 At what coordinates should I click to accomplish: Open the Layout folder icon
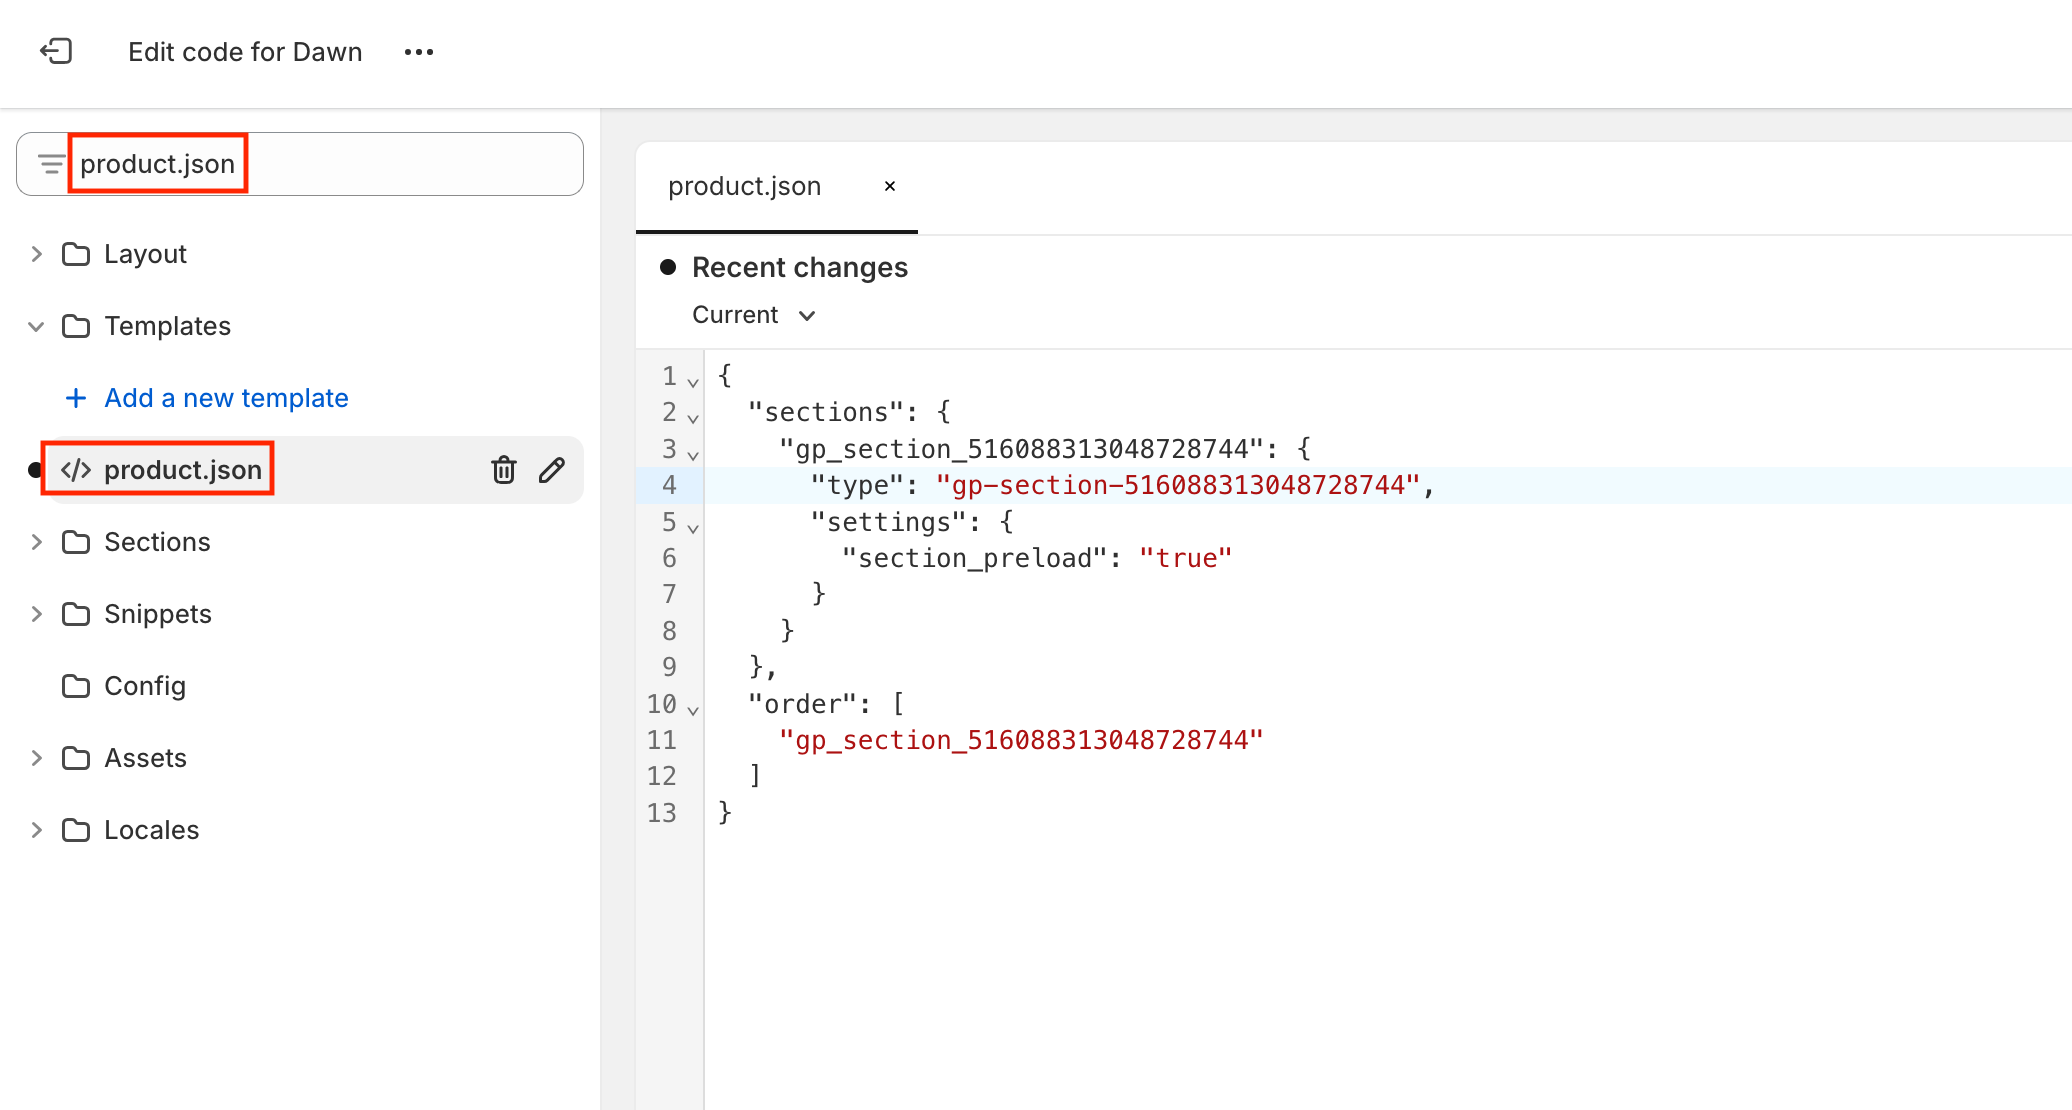[77, 253]
